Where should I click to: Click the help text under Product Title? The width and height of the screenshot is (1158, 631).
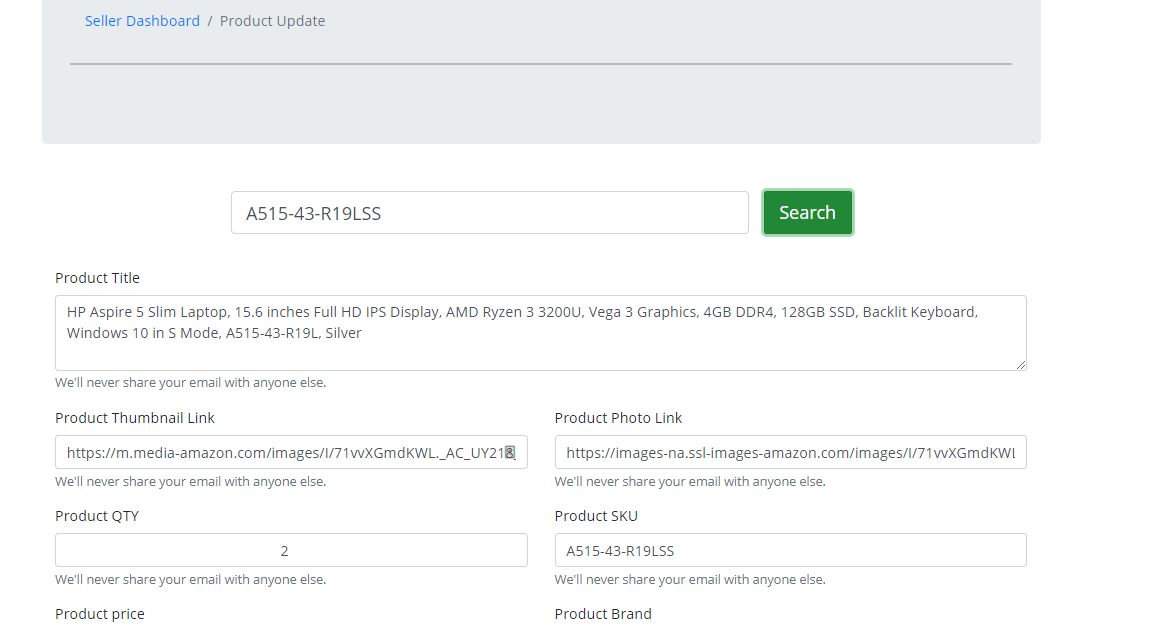click(191, 383)
